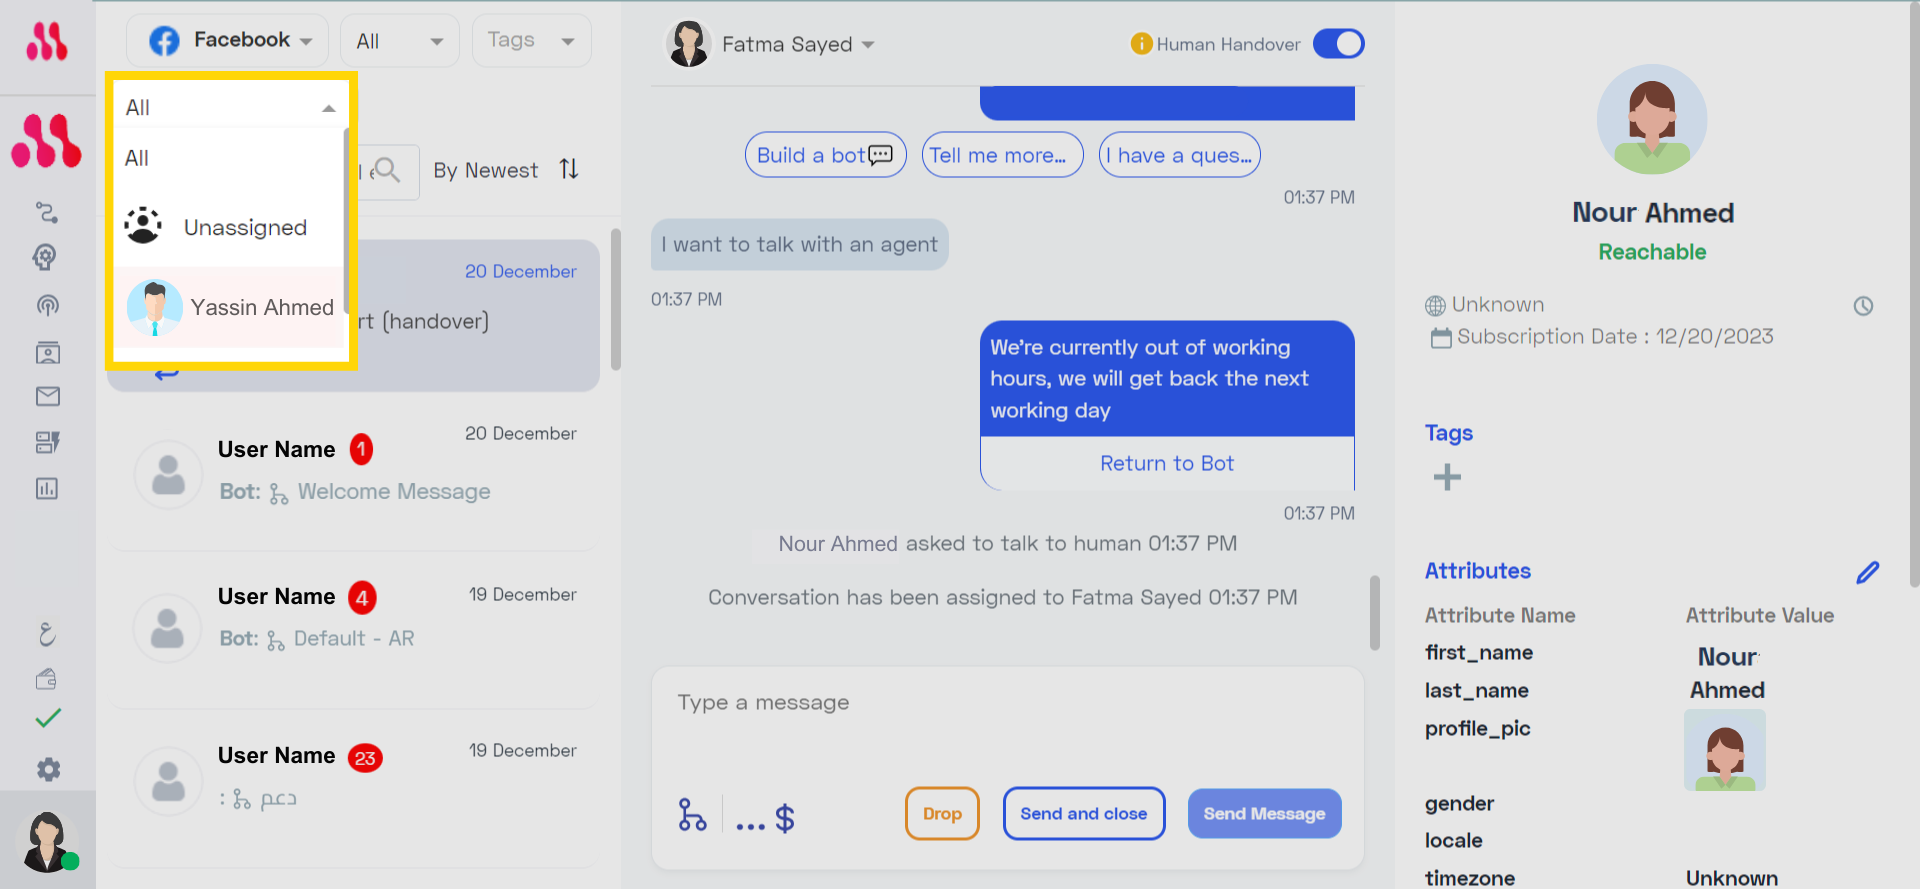The image size is (1920, 889).
Task: Click Send and close button
Action: click(x=1084, y=814)
